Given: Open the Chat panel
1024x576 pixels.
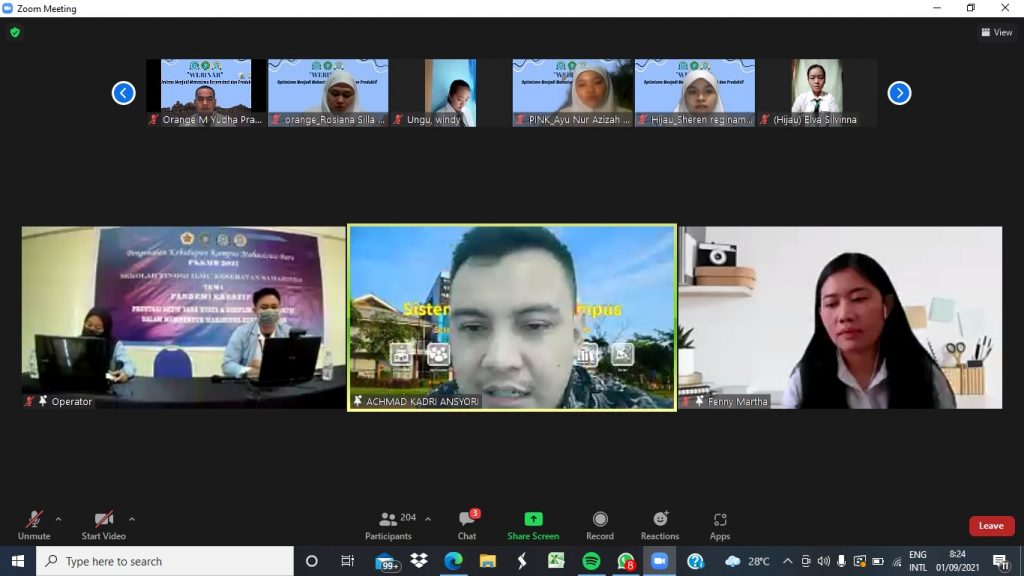Looking at the screenshot, I should 467,520.
